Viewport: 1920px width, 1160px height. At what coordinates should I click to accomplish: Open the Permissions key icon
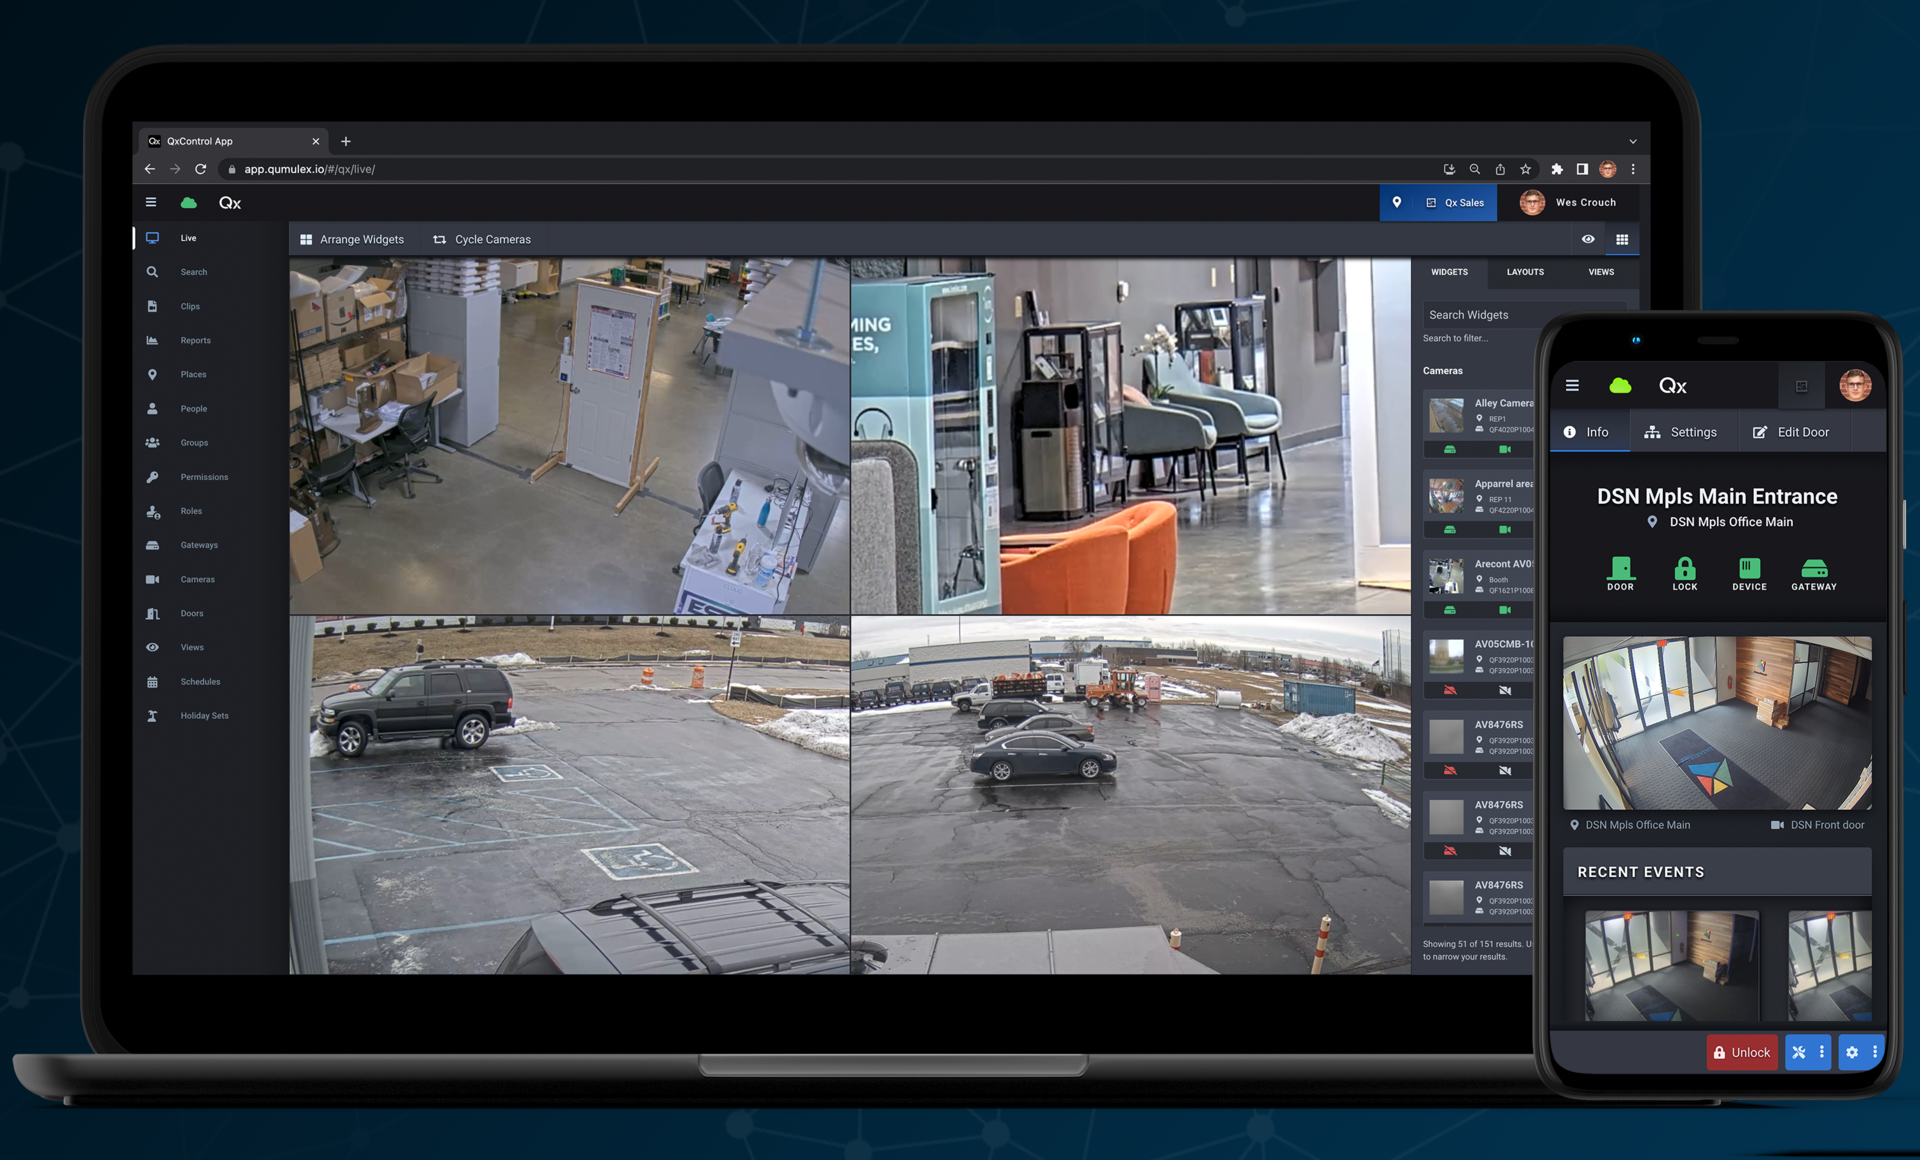pos(152,477)
